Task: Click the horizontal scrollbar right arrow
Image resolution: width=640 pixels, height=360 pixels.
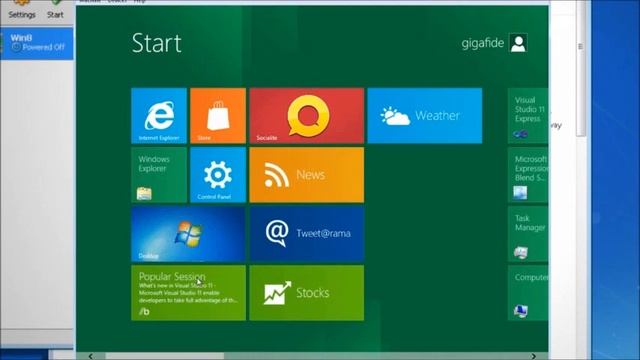Action: point(533,356)
